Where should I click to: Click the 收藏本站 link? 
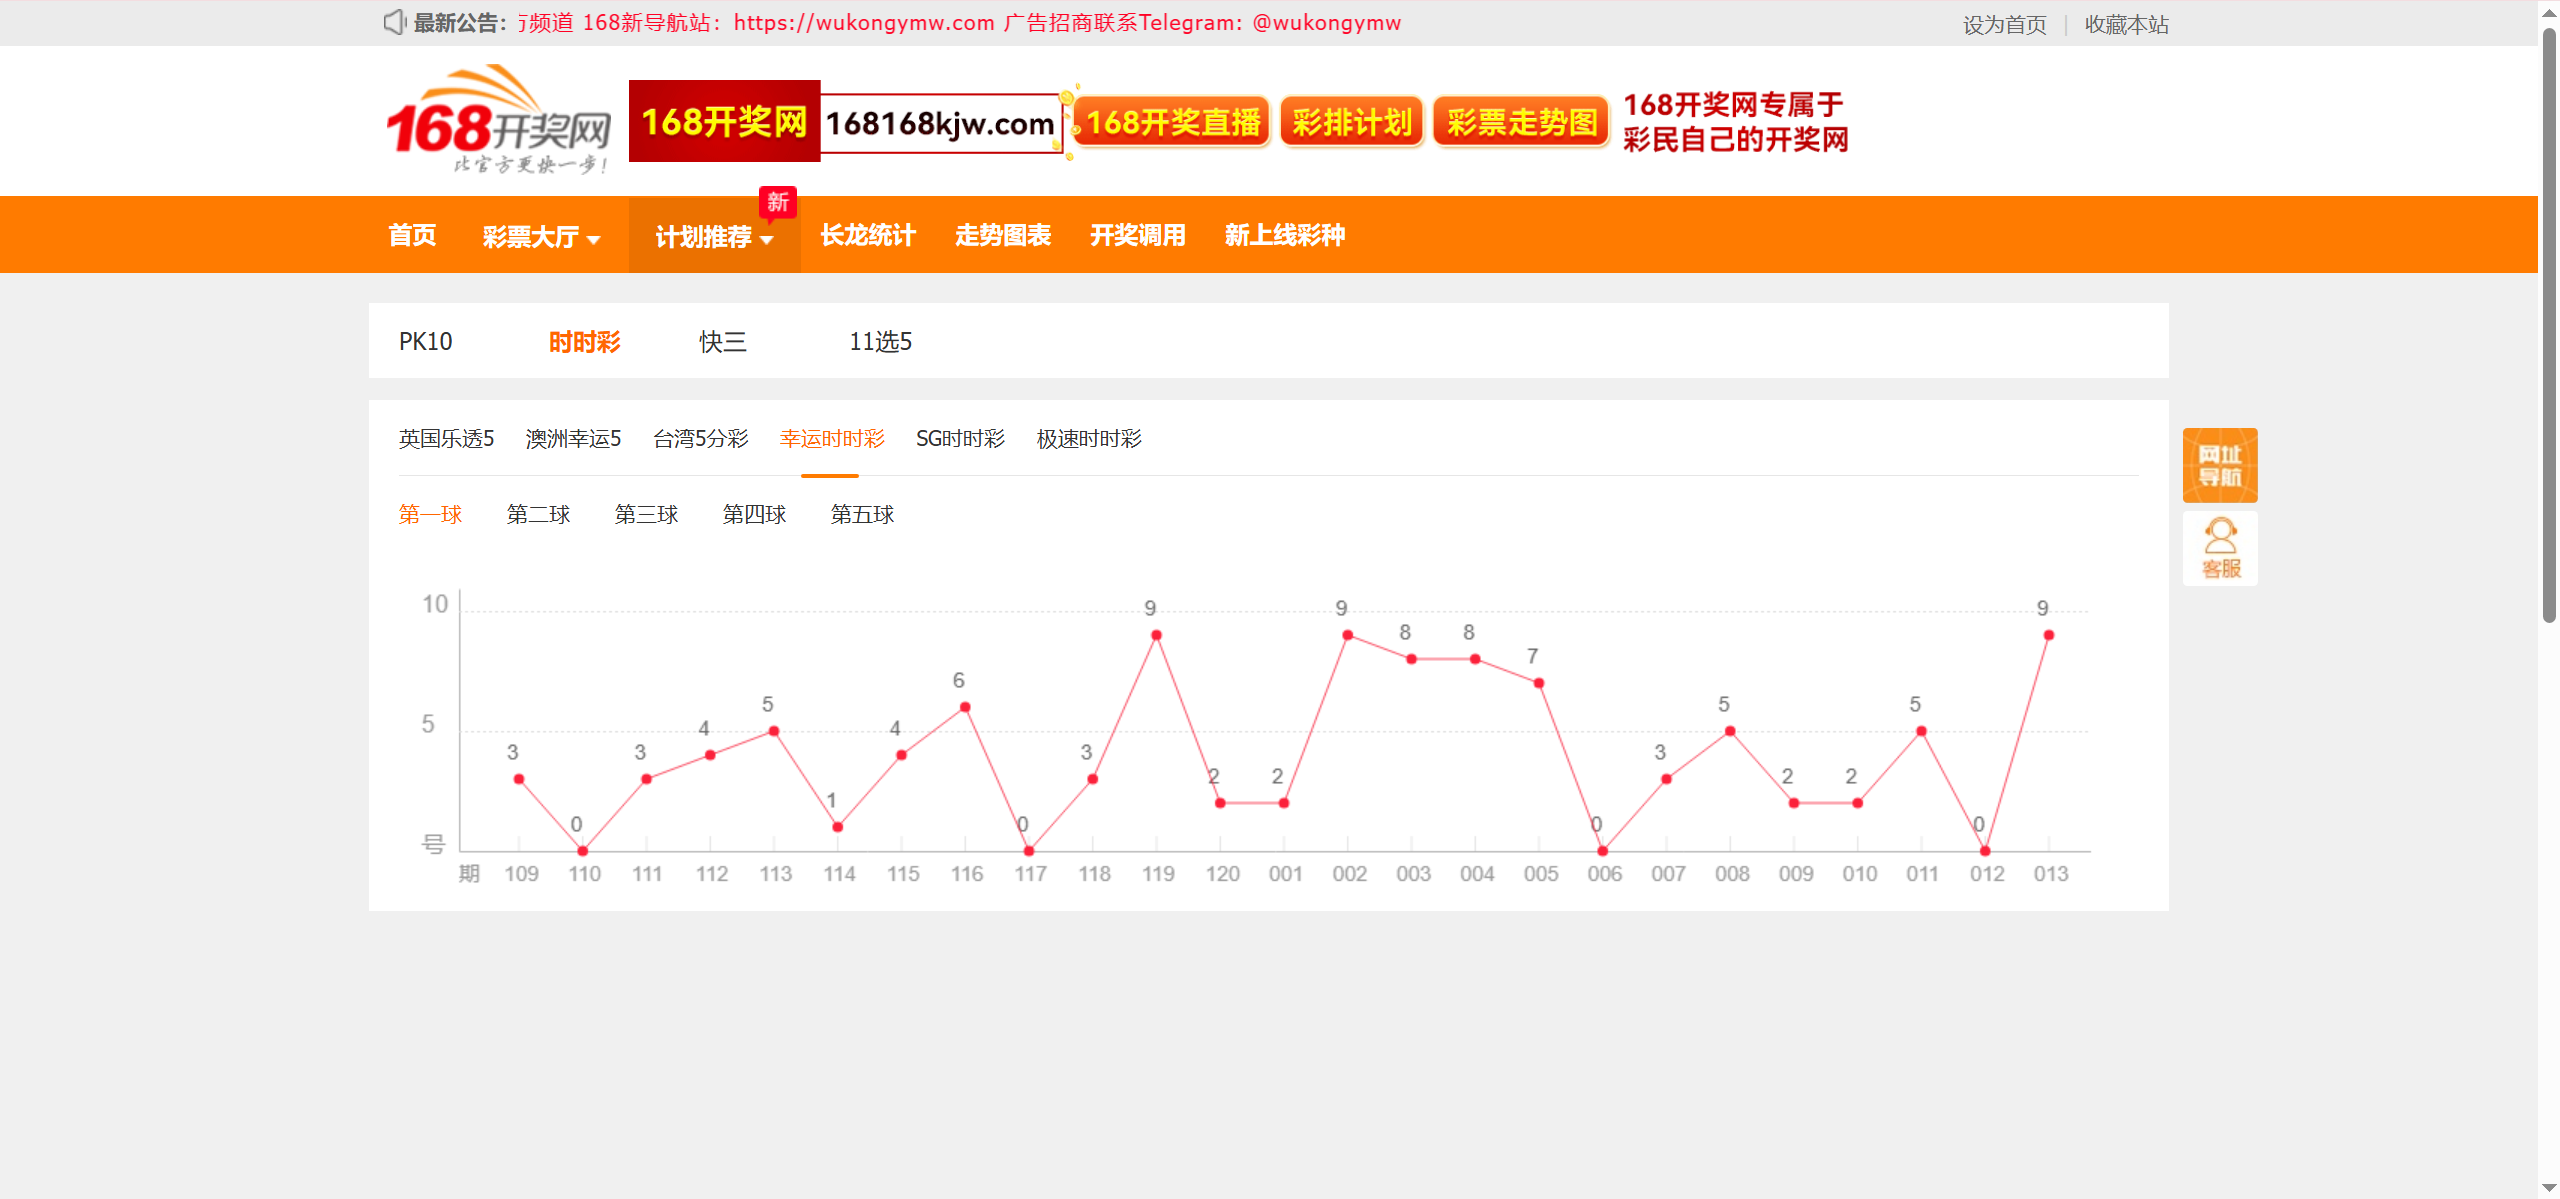2126,24
